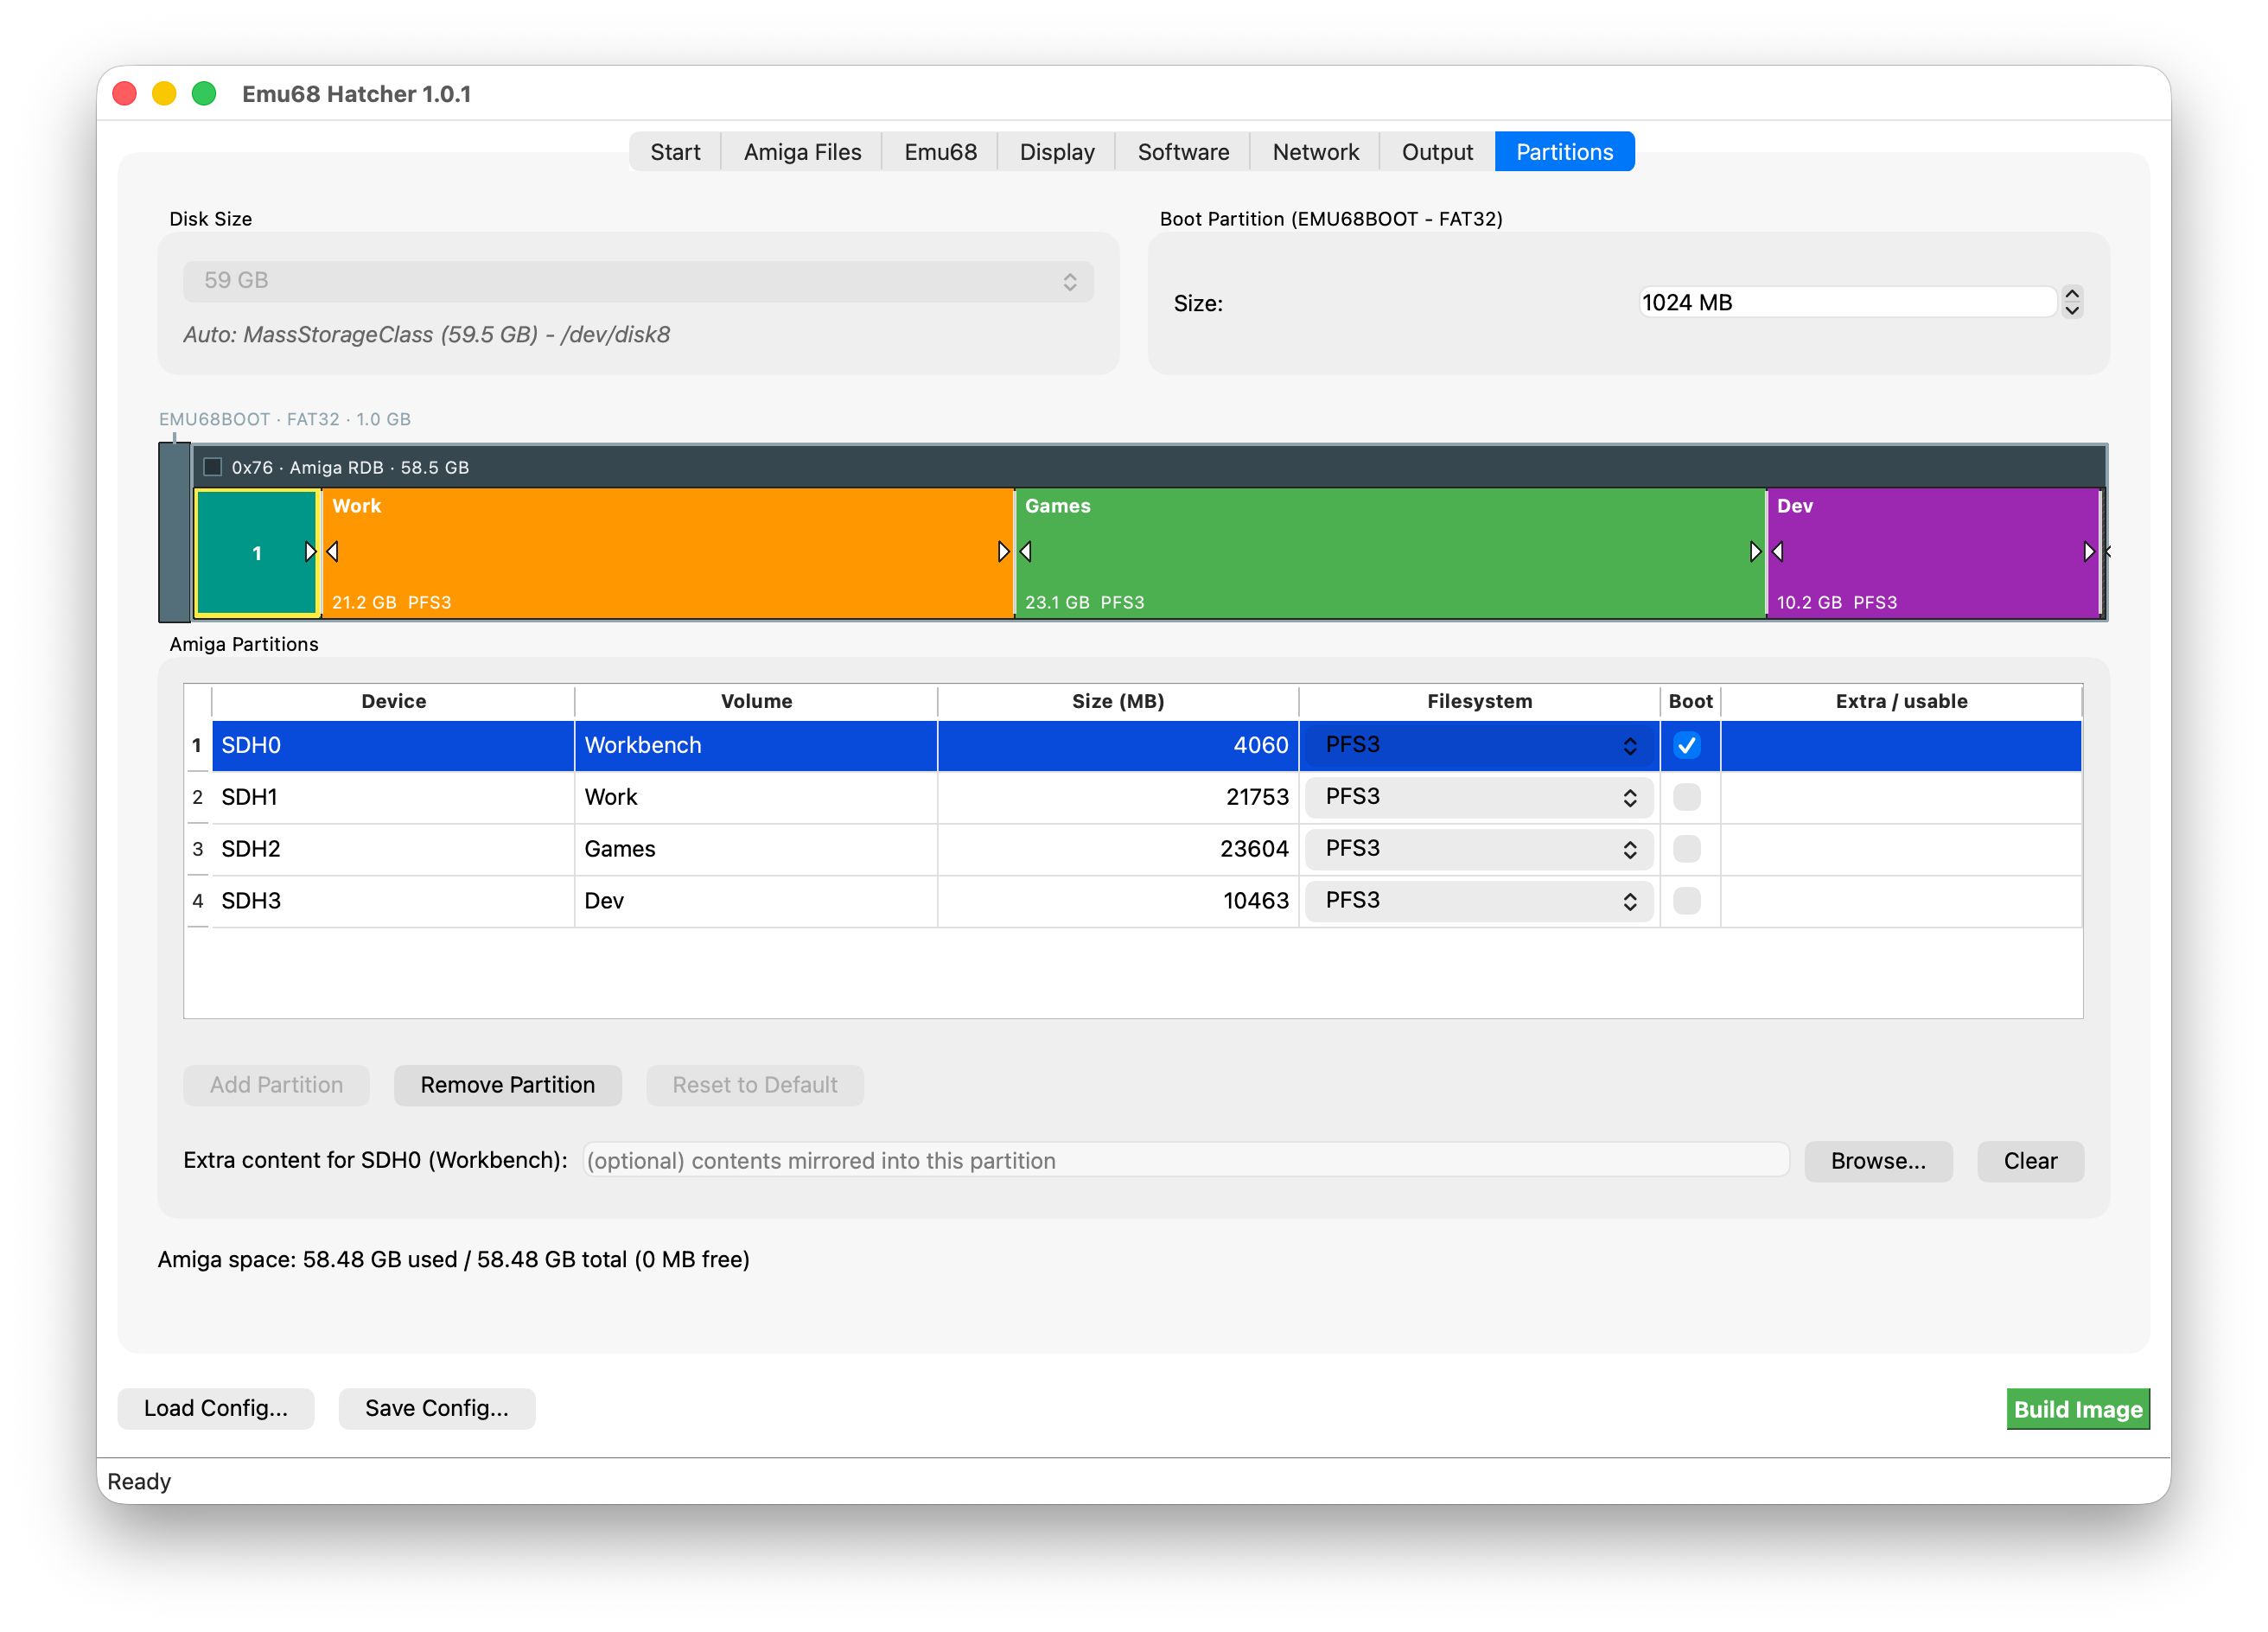Open the filesystem dropdown for SDH0

tap(1479, 745)
